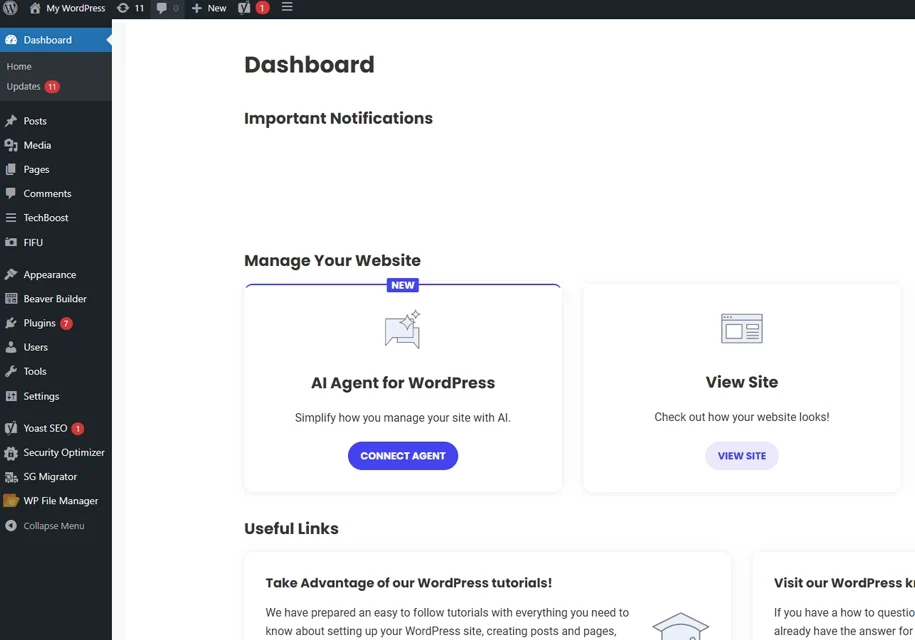This screenshot has height=640, width=915.
Task: Click the VIEW SITE button
Action: [742, 456]
